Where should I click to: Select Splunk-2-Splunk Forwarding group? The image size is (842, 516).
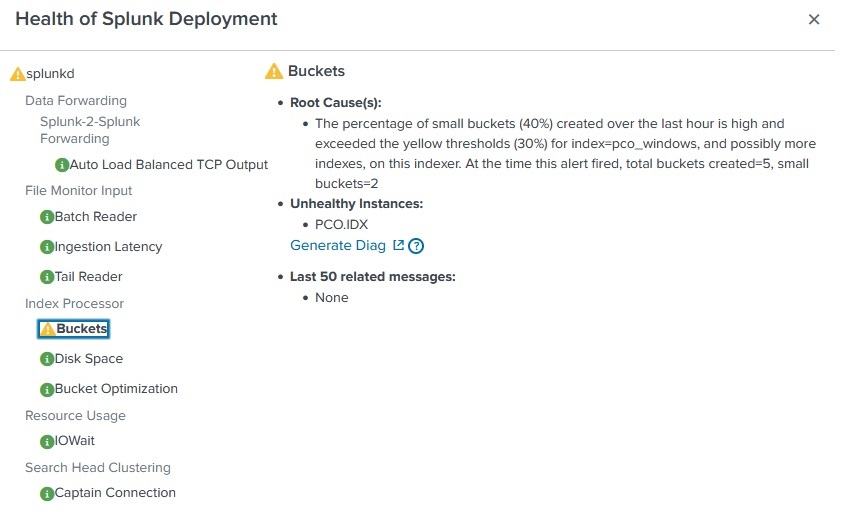pyautogui.click(x=90, y=130)
